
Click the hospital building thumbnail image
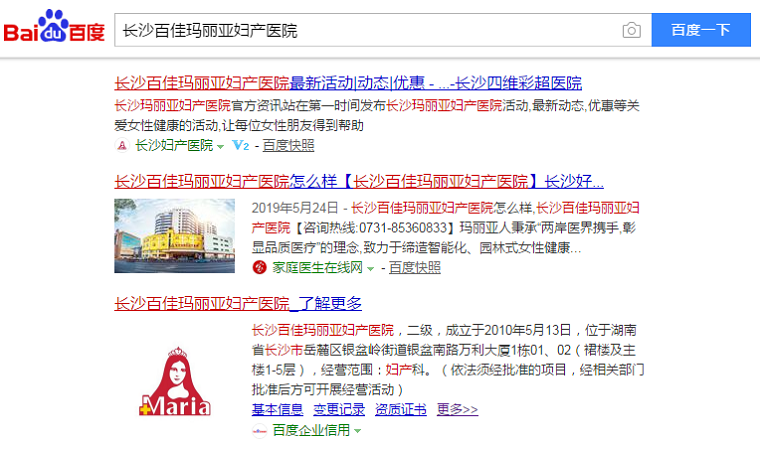(175, 234)
